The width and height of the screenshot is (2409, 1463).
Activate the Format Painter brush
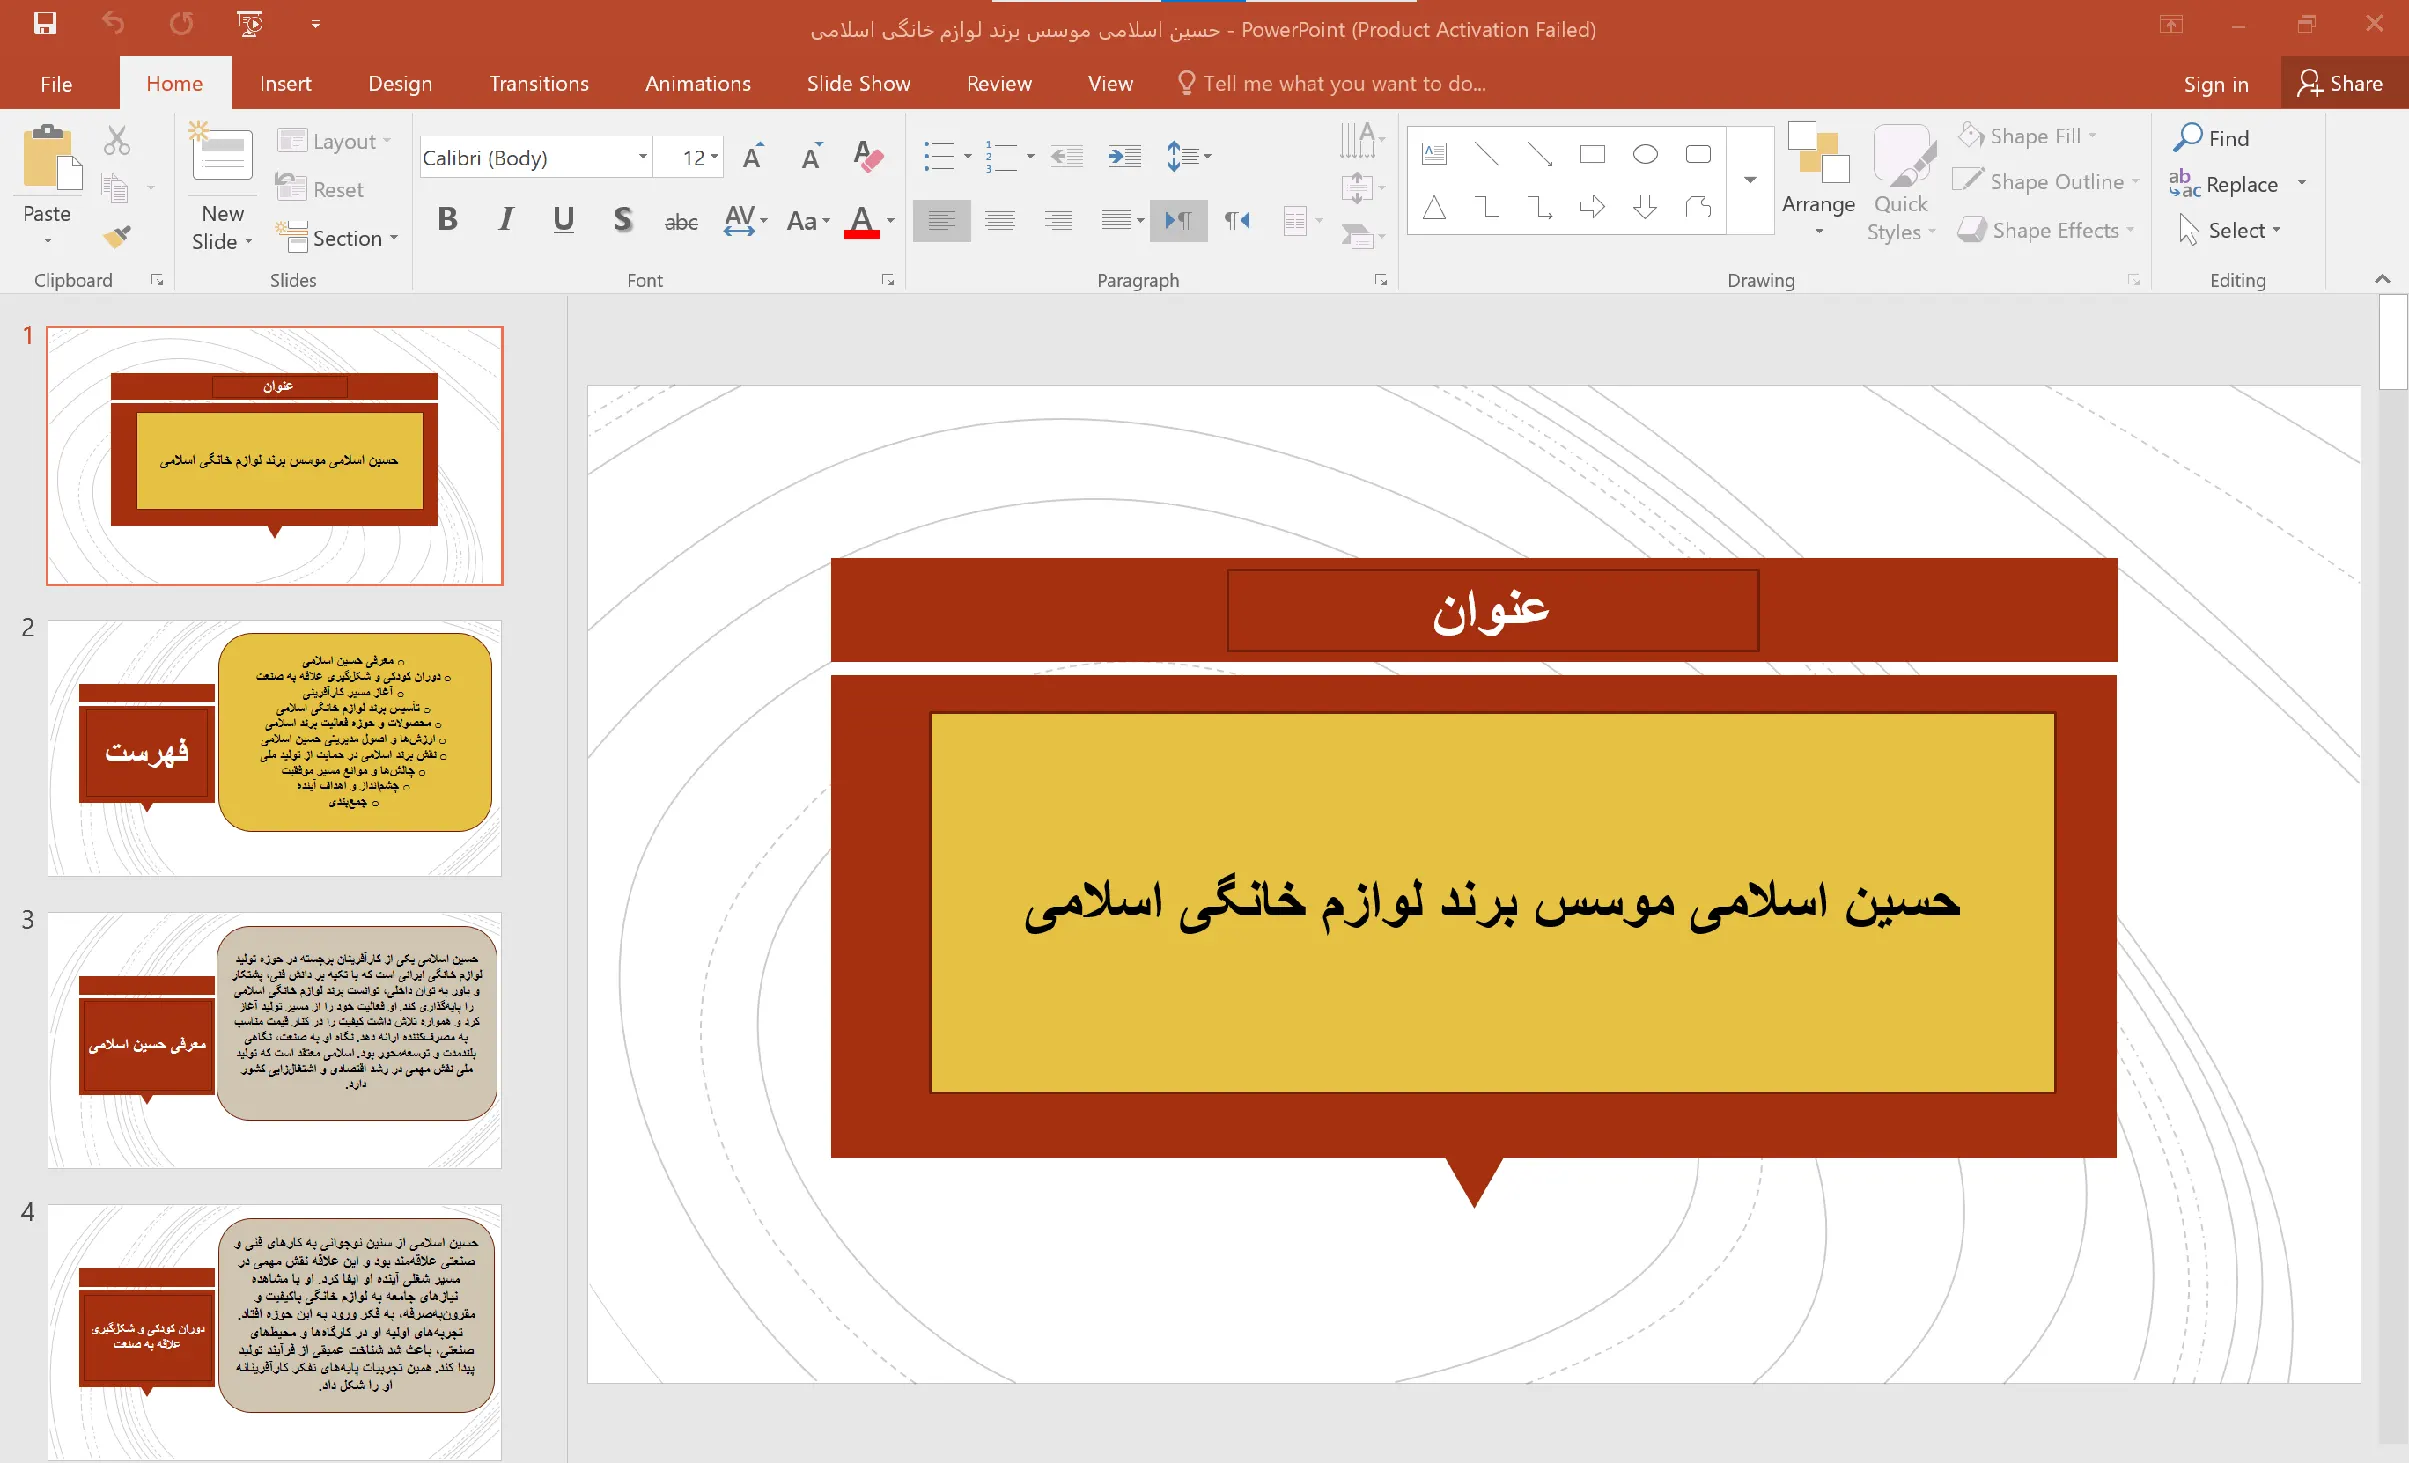(x=117, y=236)
